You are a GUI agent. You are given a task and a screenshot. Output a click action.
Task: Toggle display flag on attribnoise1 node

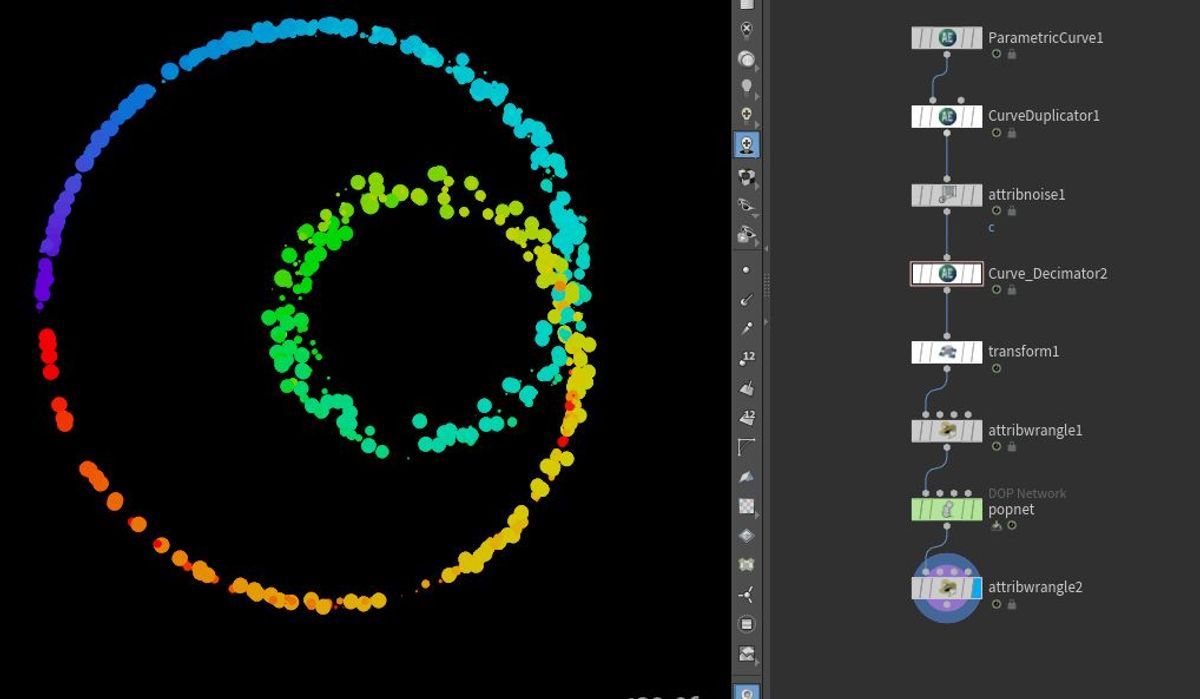tap(977, 195)
